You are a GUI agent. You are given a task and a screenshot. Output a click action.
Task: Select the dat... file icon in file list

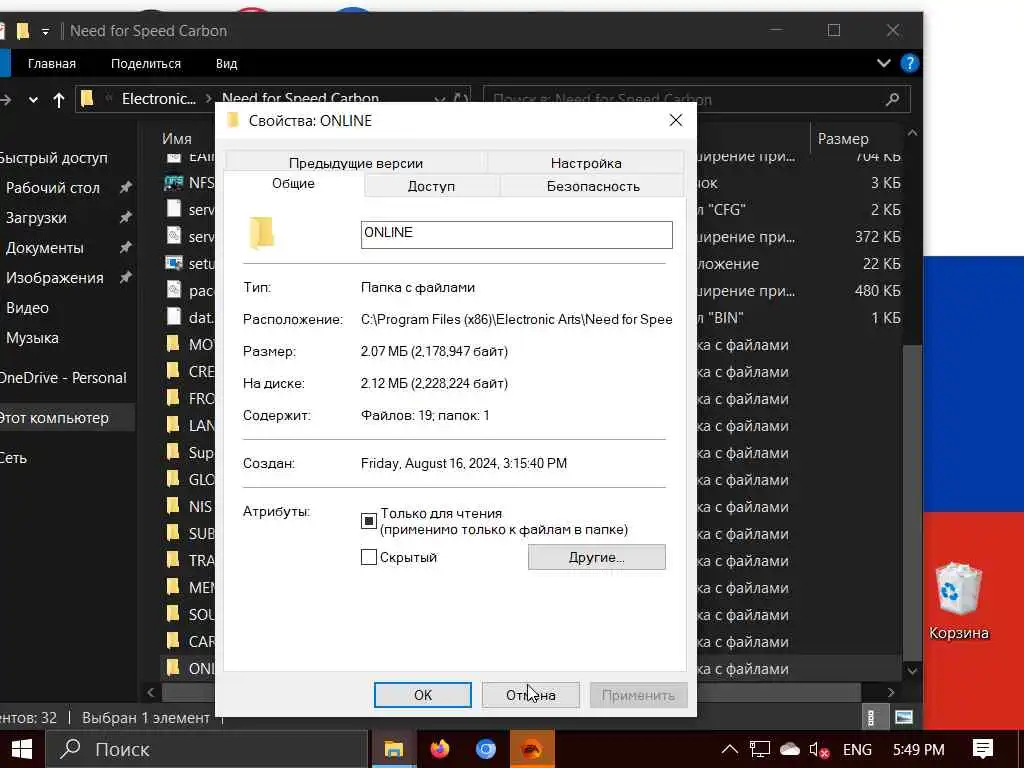pyautogui.click(x=174, y=317)
